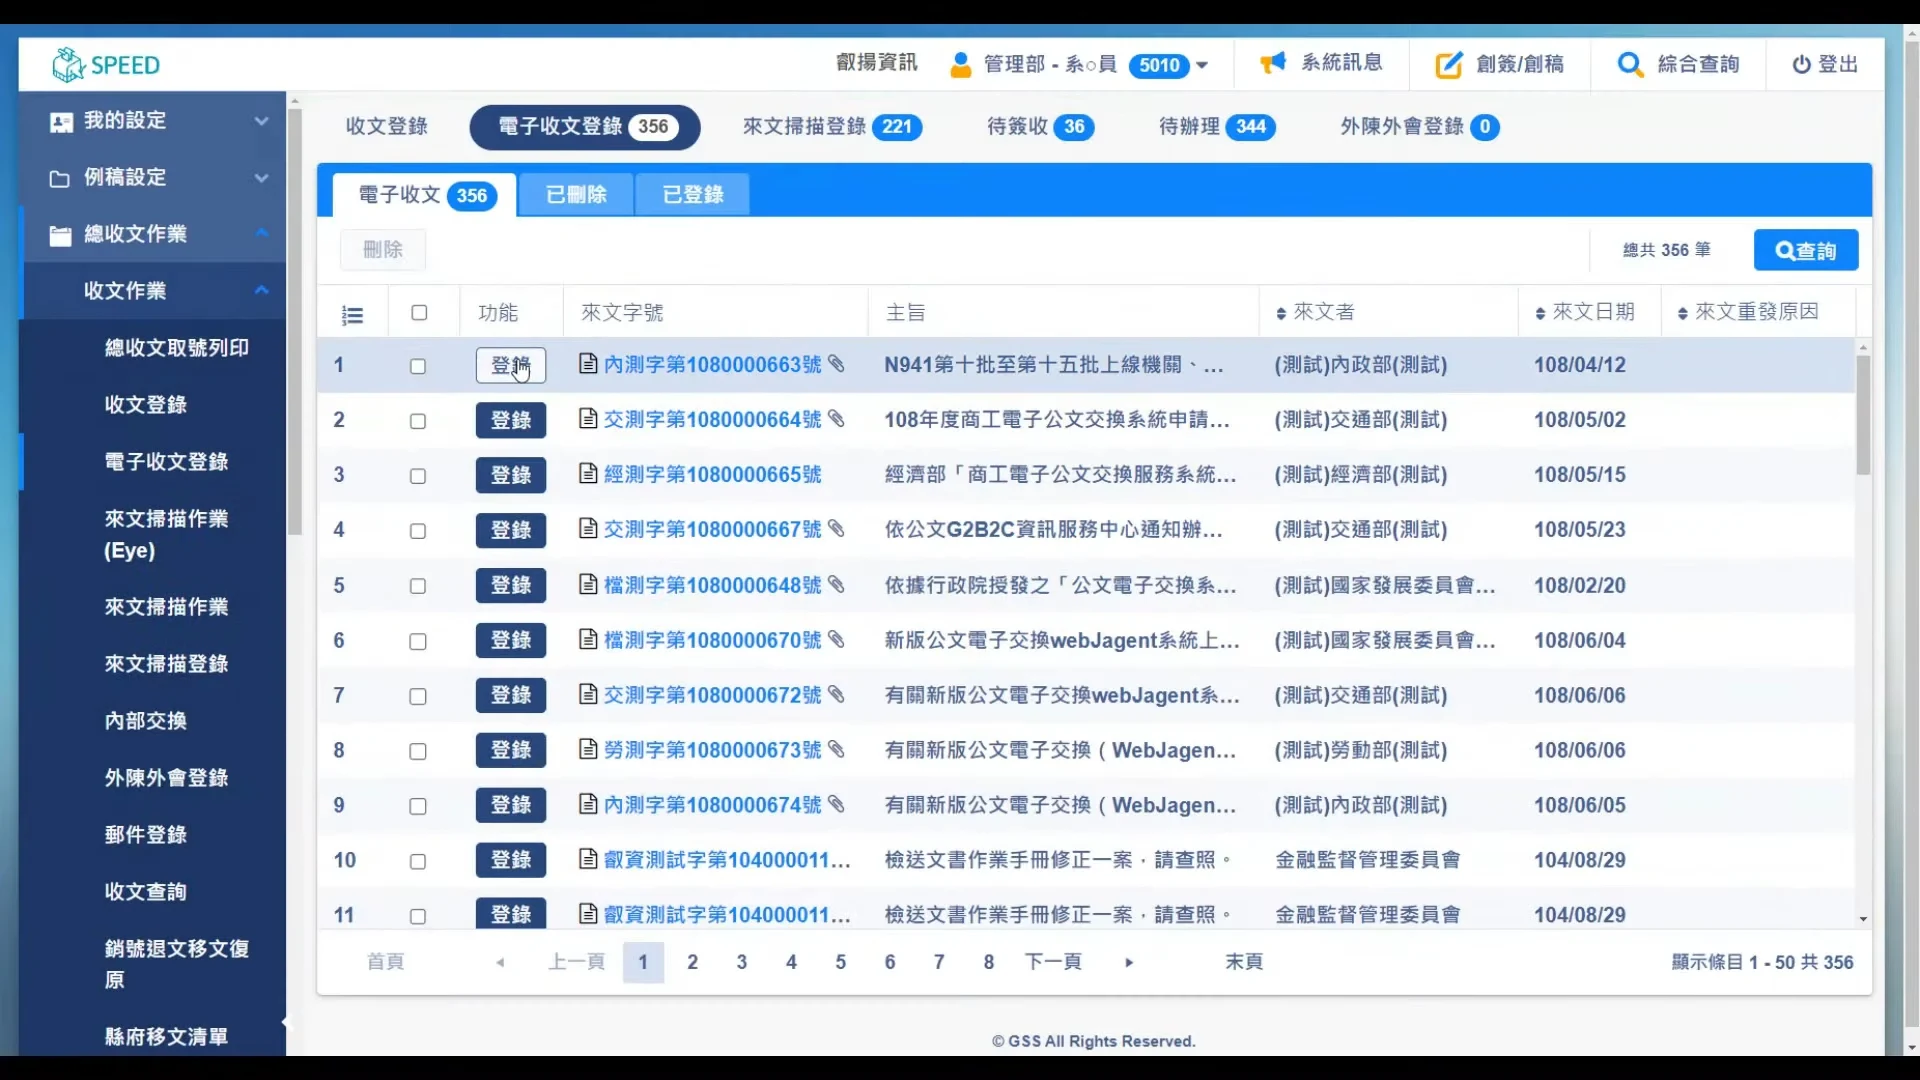This screenshot has height=1080, width=1920.
Task: Click the logout power icon
Action: click(x=1801, y=65)
